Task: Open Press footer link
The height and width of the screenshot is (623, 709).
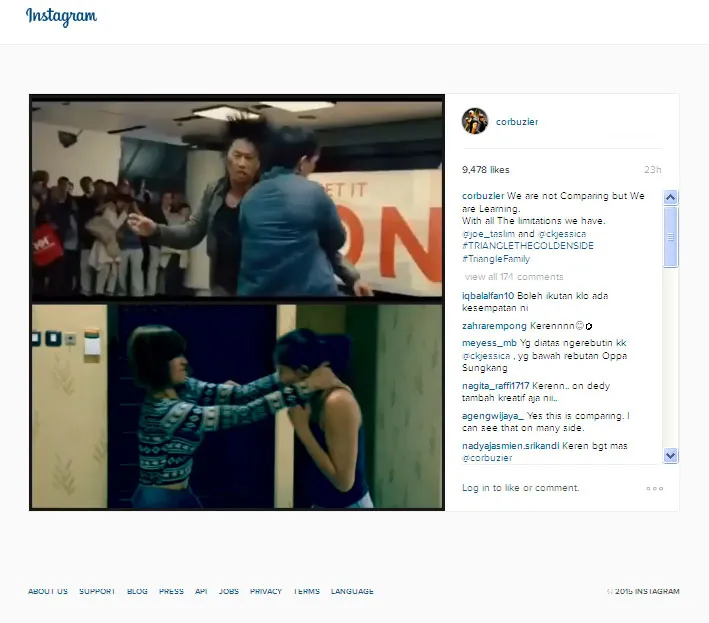Action: pyautogui.click(x=171, y=591)
